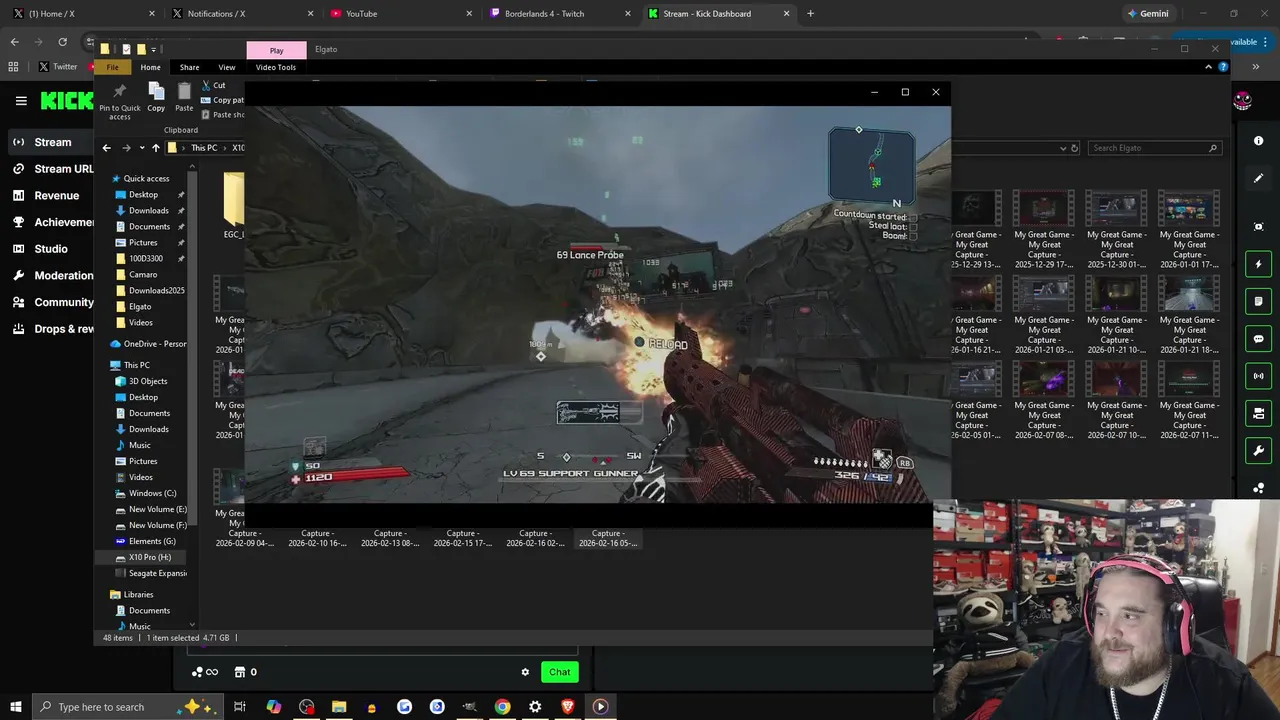
Task: Click the Kick profile avatar icon
Action: coord(1242,100)
